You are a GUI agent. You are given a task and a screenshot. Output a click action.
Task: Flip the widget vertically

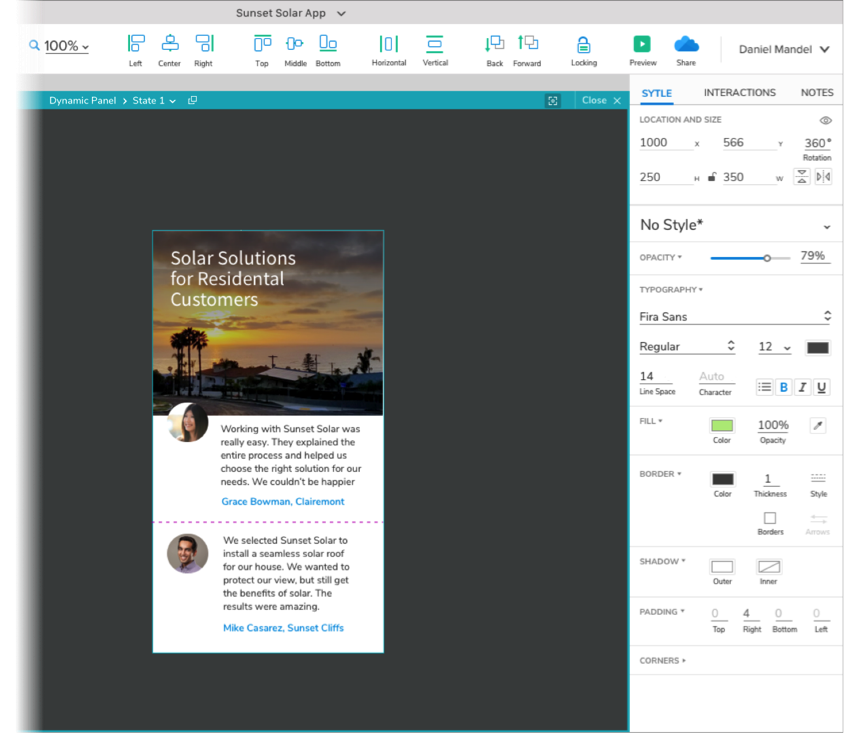pos(801,177)
